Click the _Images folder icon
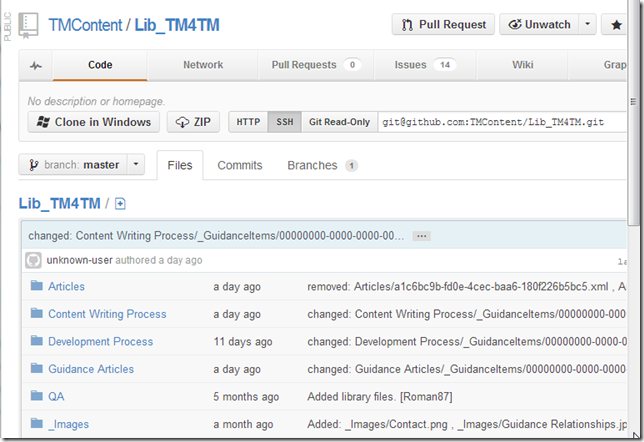This screenshot has height=442, width=644. [37, 424]
